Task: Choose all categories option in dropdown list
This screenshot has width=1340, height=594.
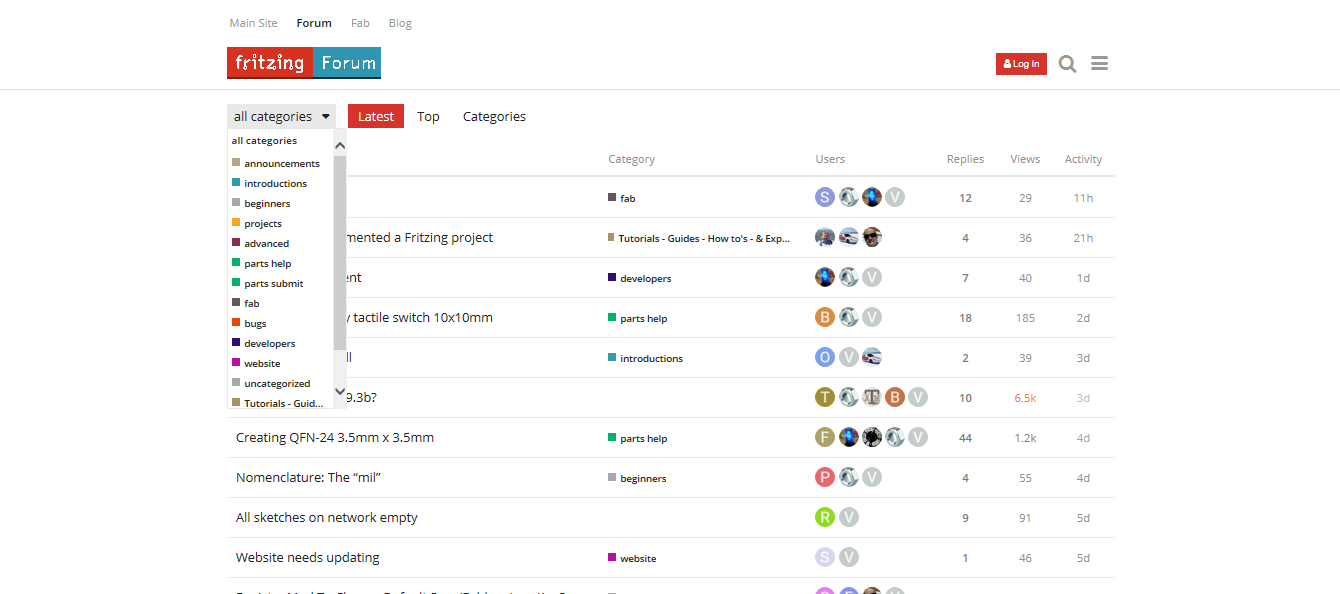Action: [265, 141]
